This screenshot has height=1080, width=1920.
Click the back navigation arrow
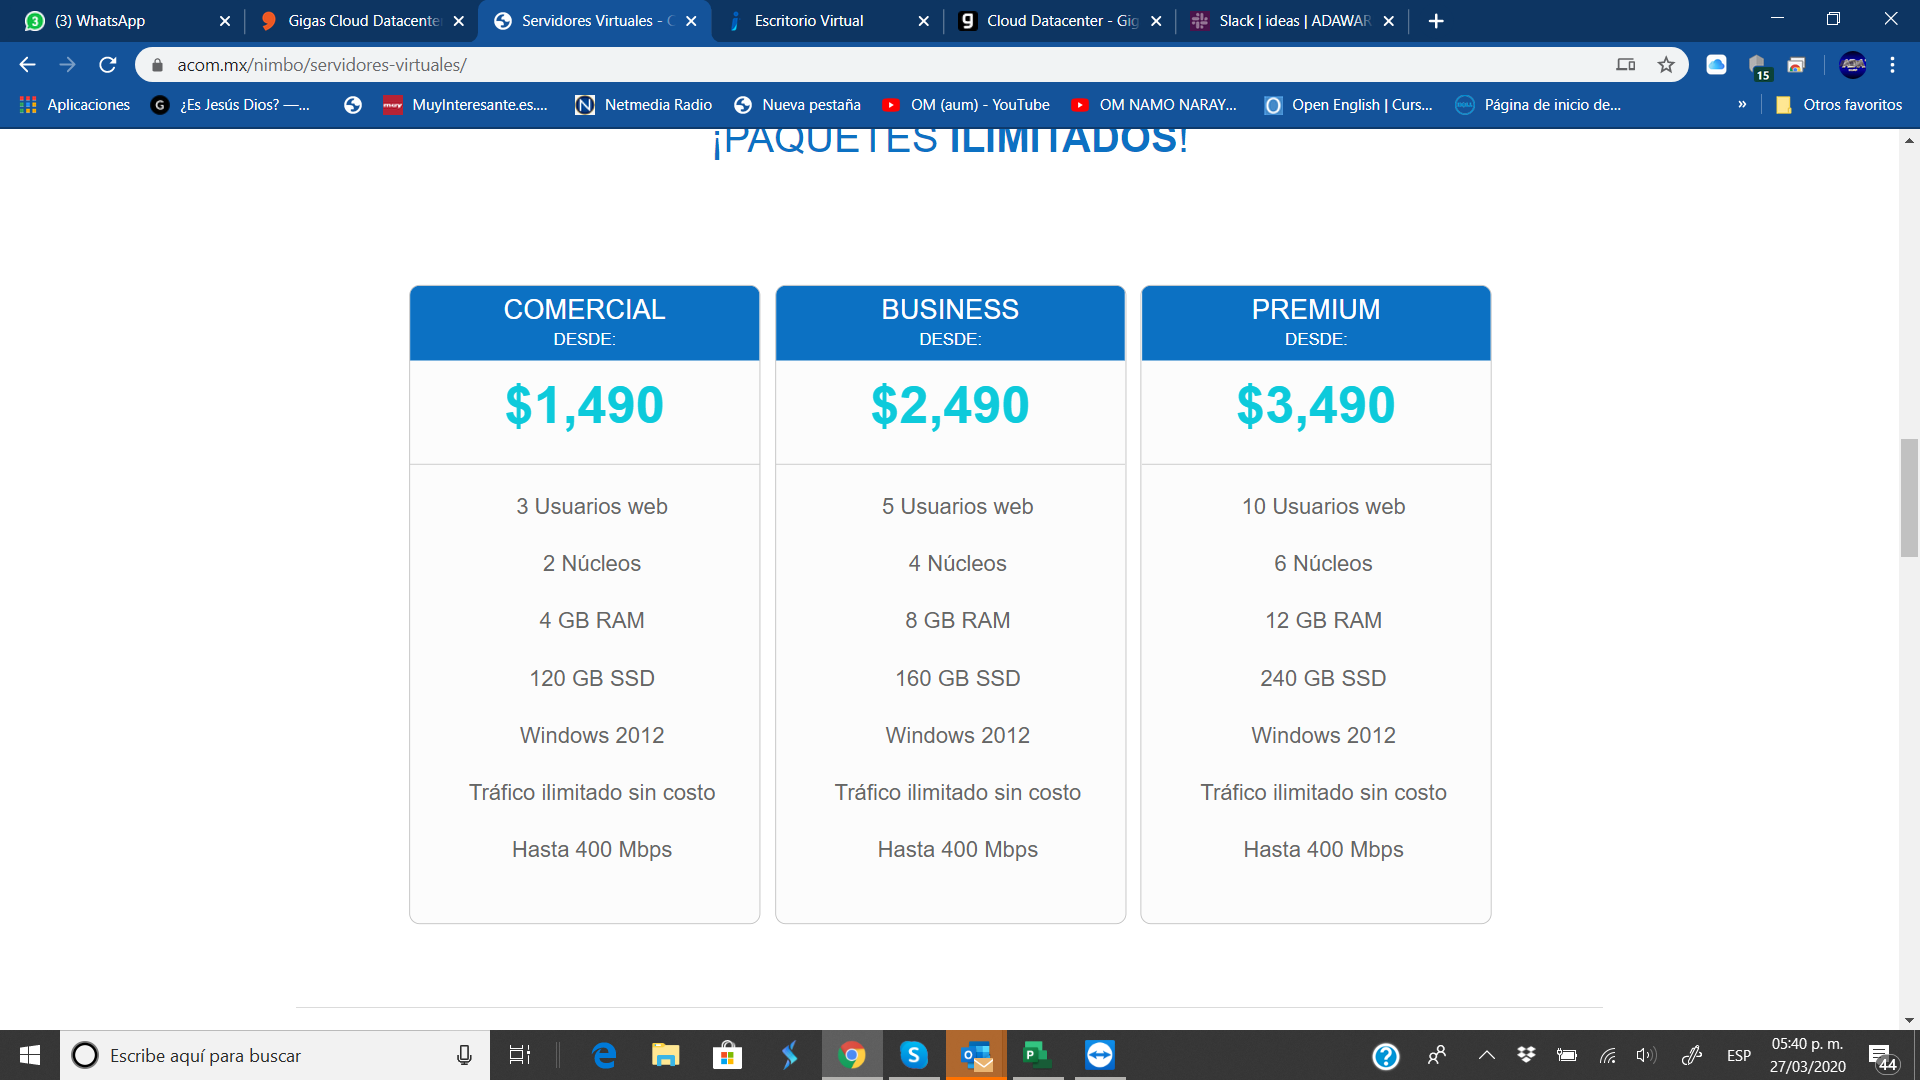click(x=27, y=65)
